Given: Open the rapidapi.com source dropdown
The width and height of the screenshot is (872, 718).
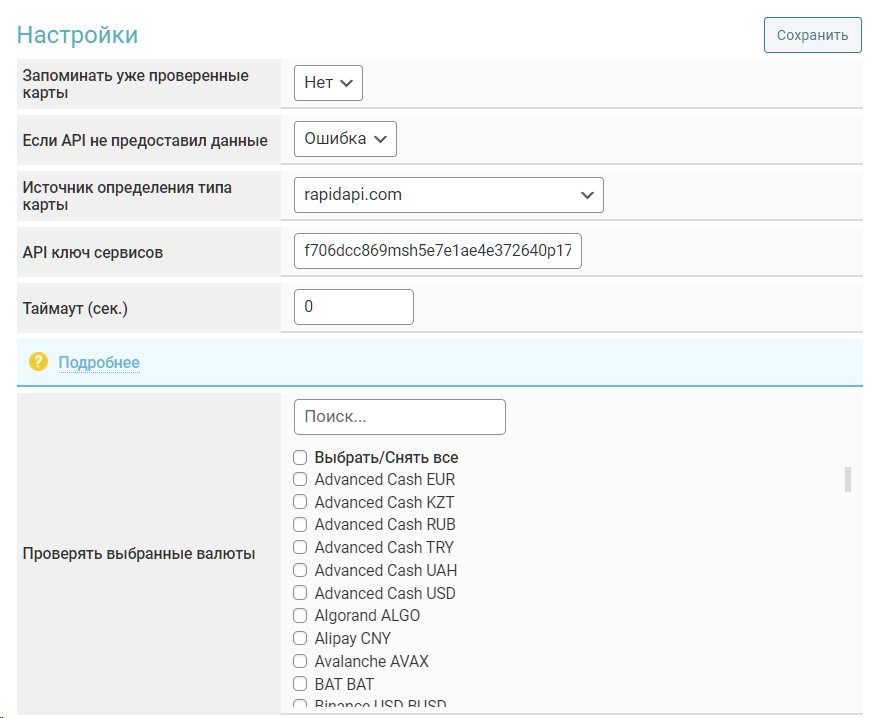Looking at the screenshot, I should click(448, 195).
